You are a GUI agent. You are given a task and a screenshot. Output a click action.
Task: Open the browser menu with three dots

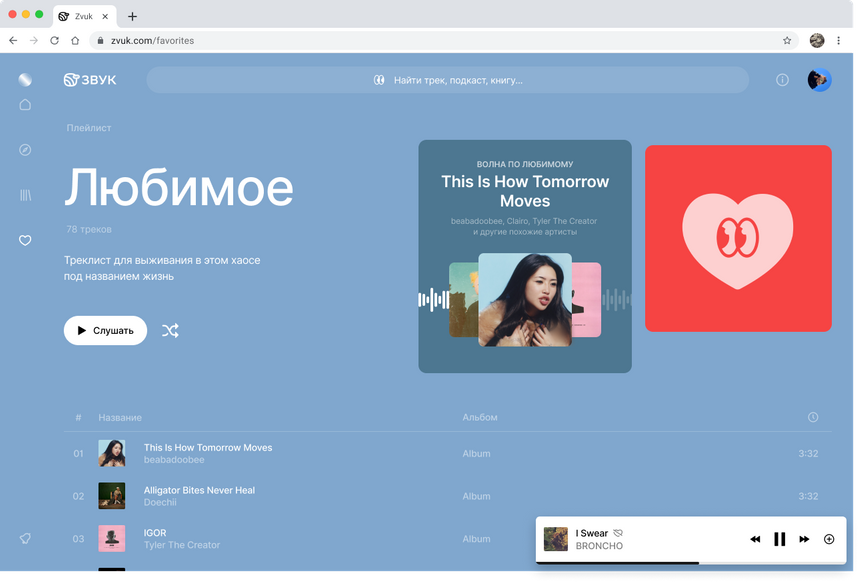pos(838,41)
